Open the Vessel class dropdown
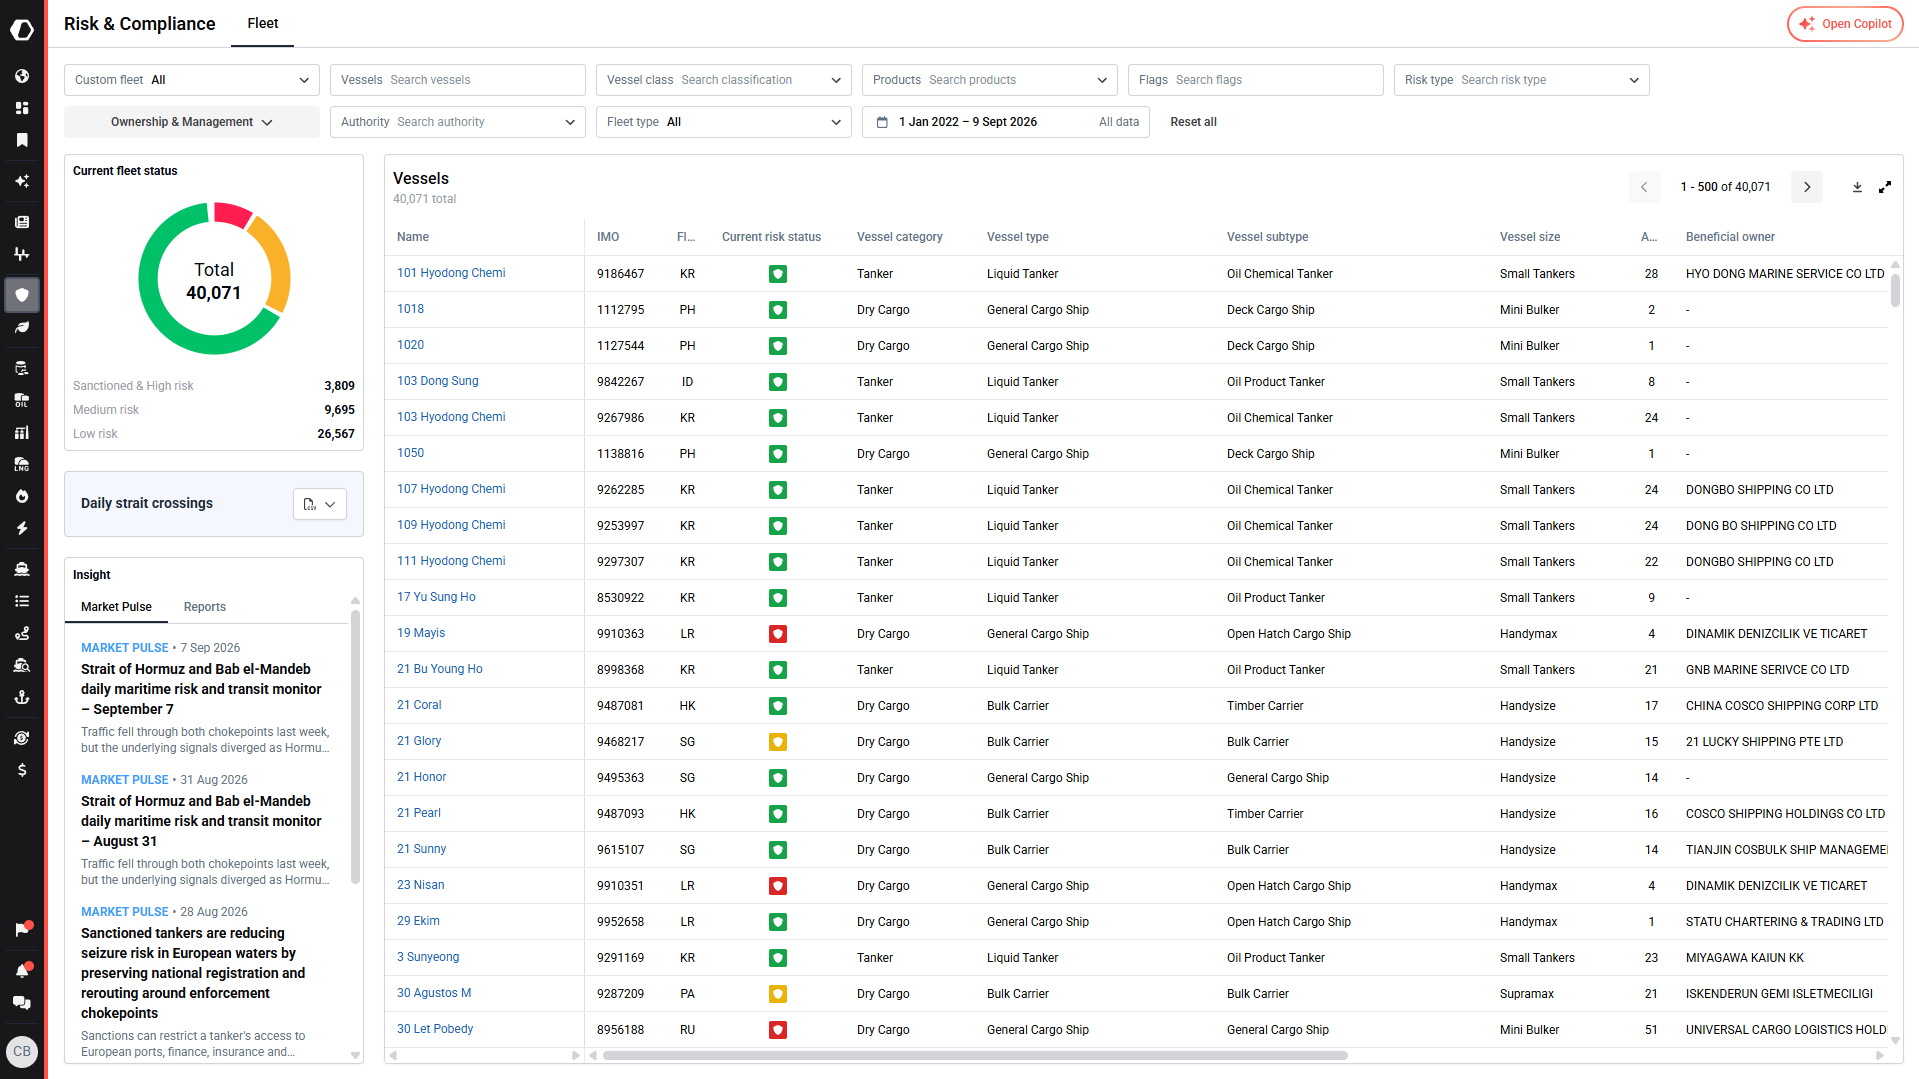This screenshot has height=1079, width=1919. coord(724,80)
